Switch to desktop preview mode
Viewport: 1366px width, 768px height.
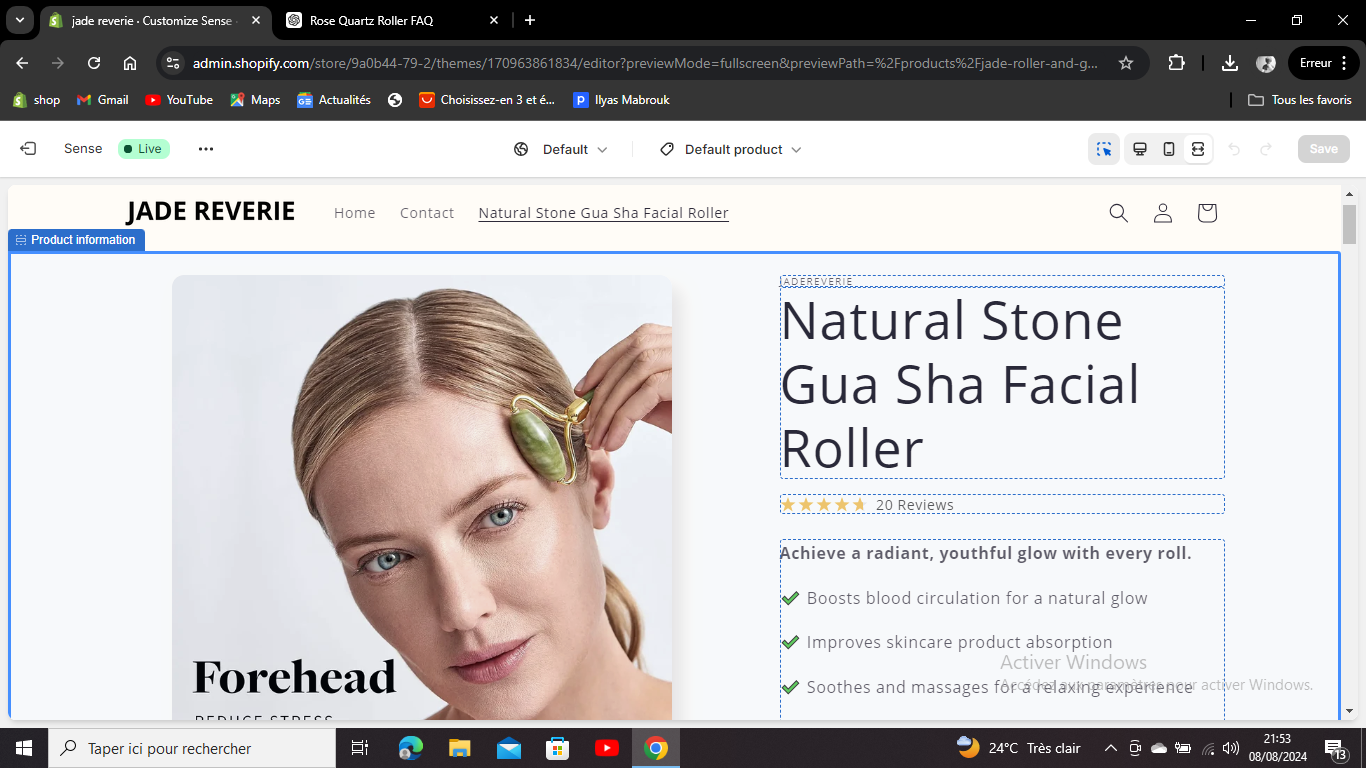[x=1139, y=149]
